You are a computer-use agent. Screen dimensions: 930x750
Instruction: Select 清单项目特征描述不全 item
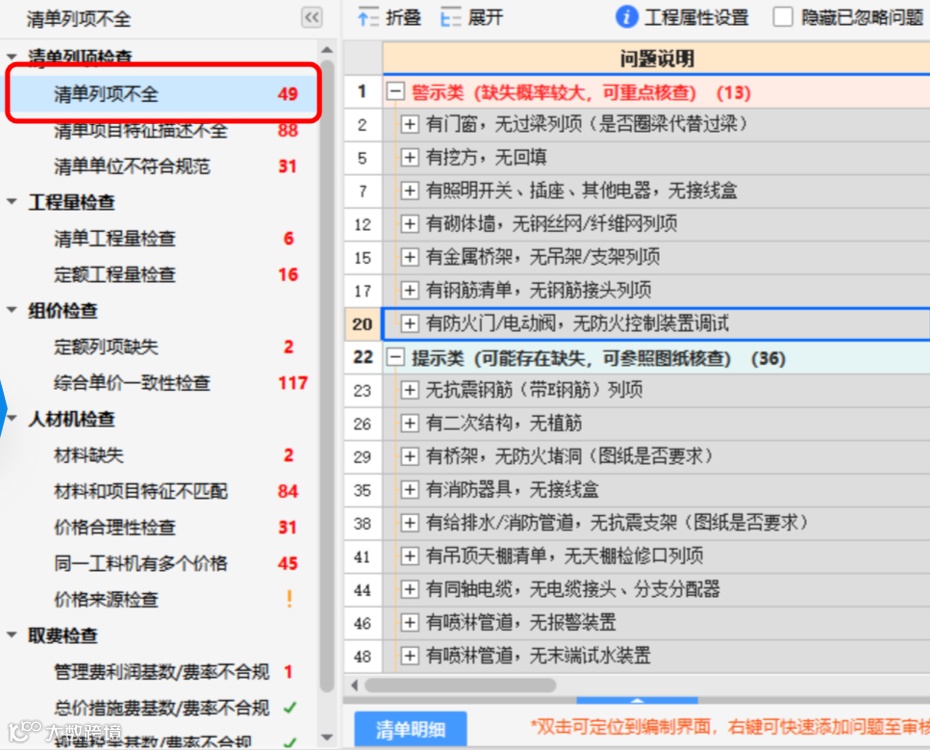[x=141, y=130]
